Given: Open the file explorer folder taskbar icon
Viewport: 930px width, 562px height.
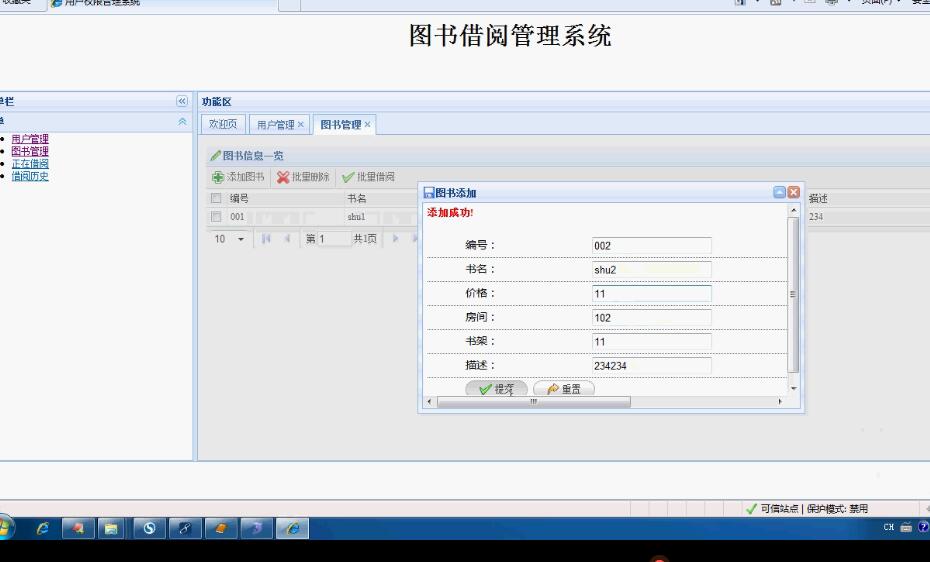Looking at the screenshot, I should click(111, 528).
